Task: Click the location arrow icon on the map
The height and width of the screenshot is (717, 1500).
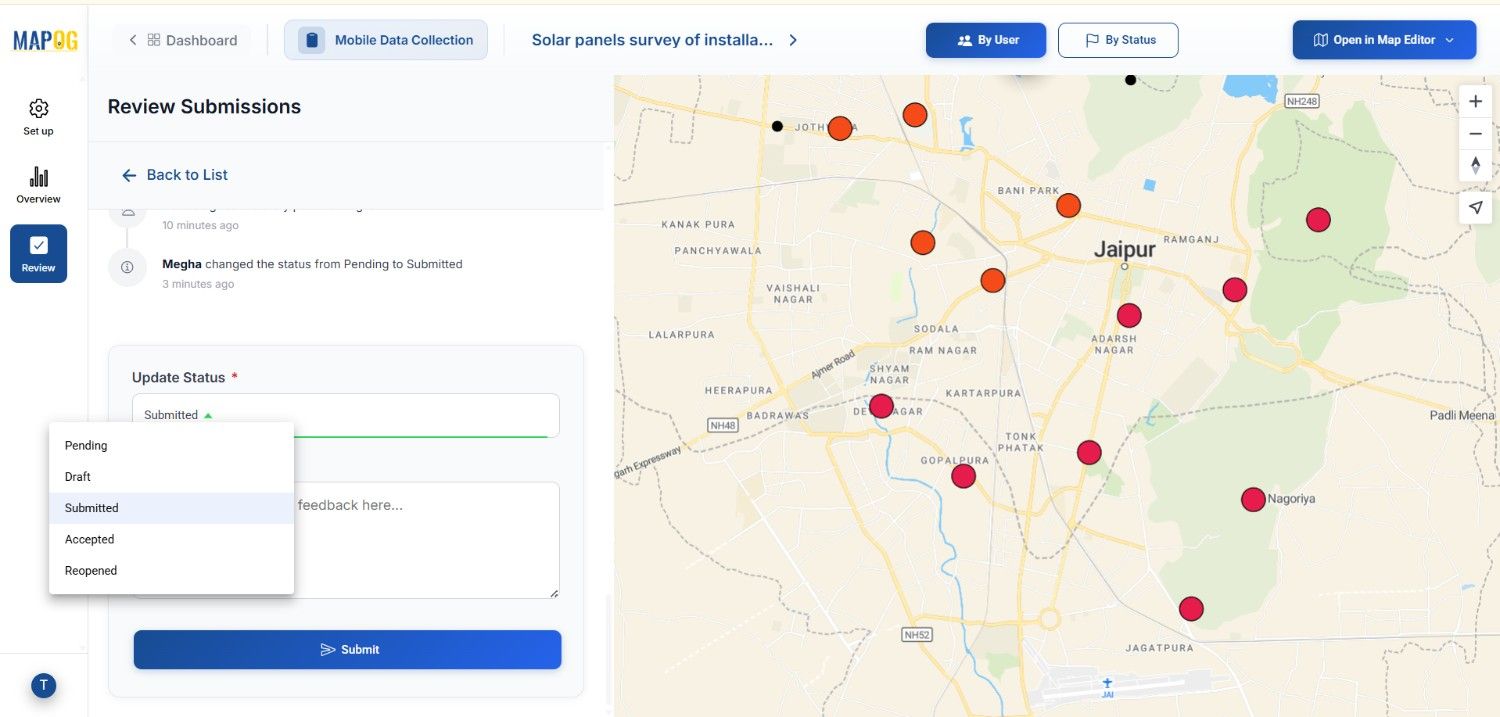Action: click(1475, 207)
